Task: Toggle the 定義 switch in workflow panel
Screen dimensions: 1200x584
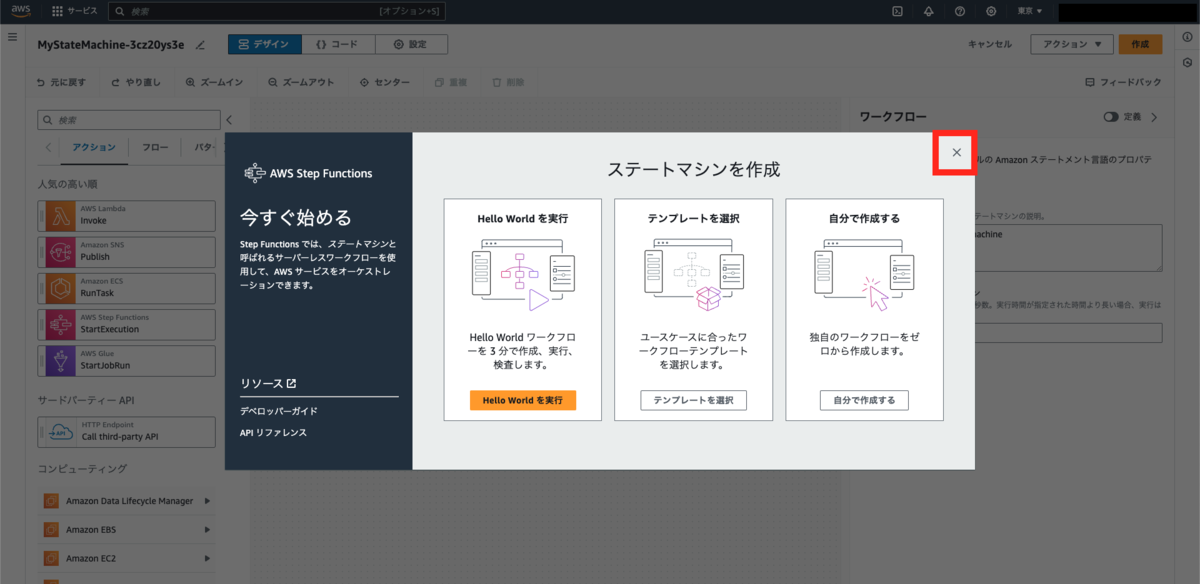Action: point(1111,117)
